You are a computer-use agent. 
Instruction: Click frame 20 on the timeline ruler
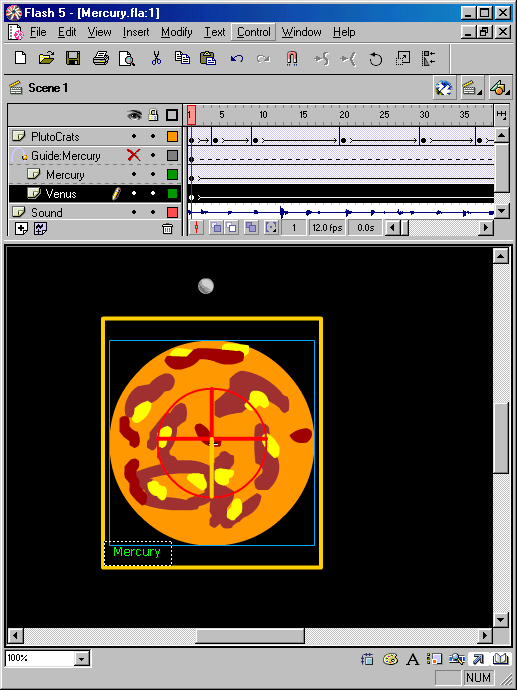344,115
